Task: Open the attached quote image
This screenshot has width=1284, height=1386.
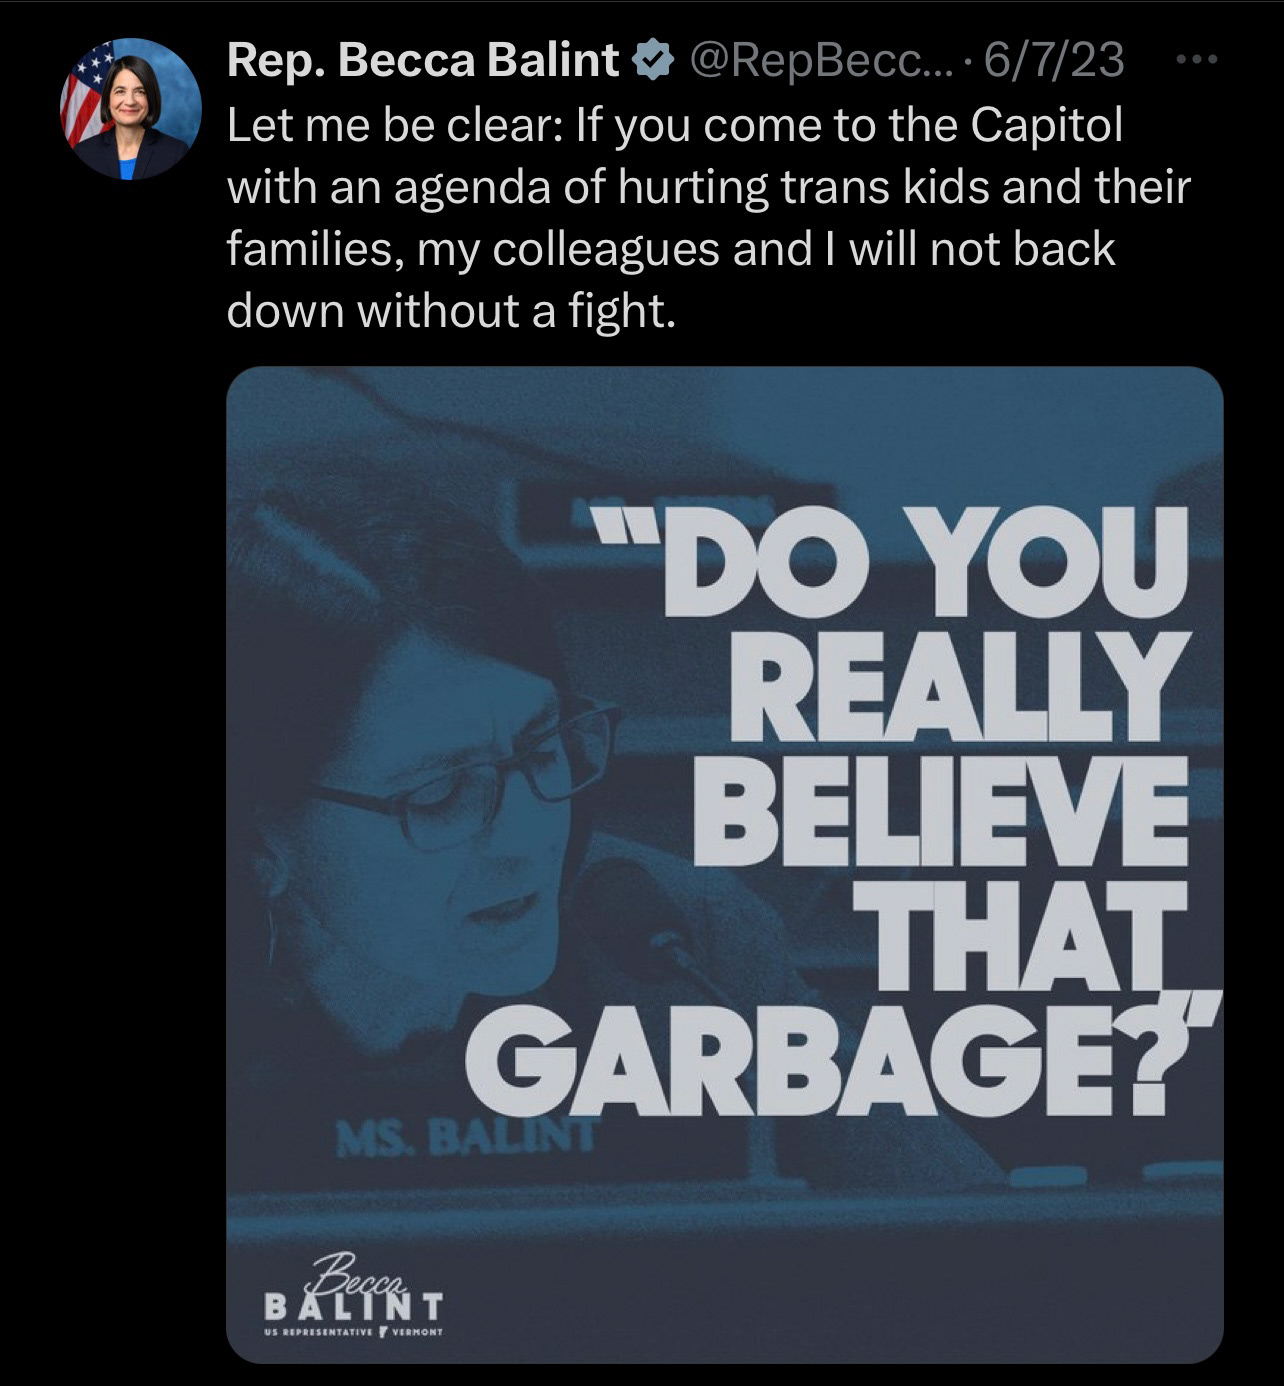Action: pyautogui.click(x=725, y=865)
